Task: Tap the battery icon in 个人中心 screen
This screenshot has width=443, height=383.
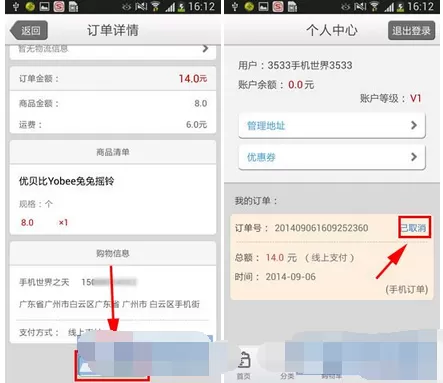Action: click(400, 7)
